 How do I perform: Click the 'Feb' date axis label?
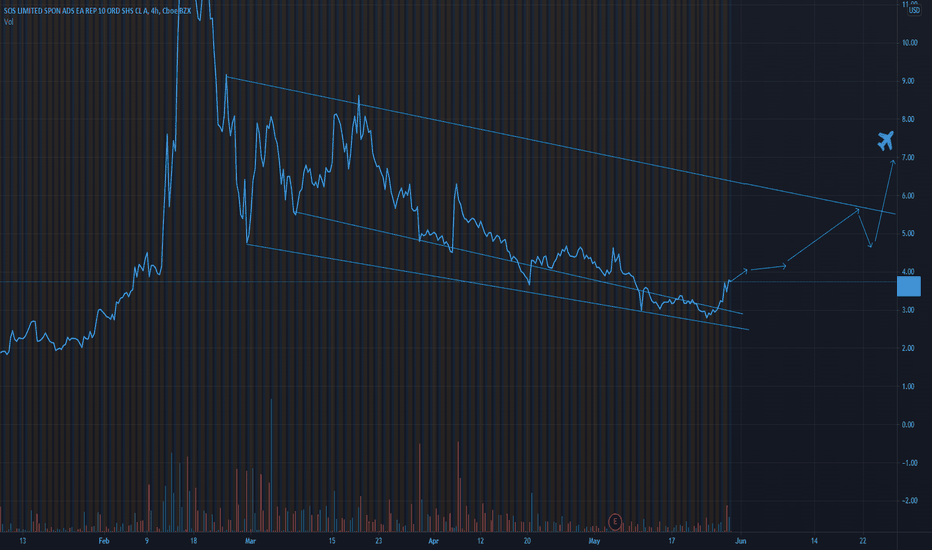(104, 541)
